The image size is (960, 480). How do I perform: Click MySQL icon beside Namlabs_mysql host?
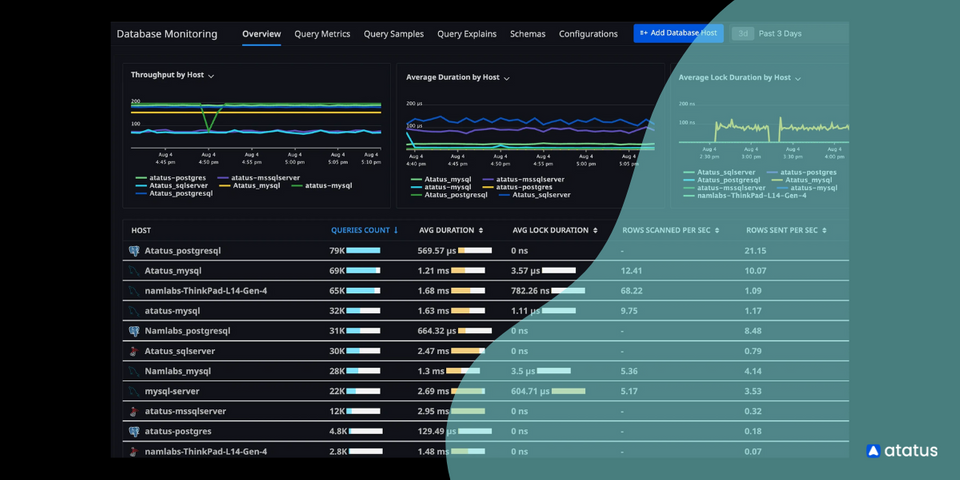pyautogui.click(x=134, y=371)
